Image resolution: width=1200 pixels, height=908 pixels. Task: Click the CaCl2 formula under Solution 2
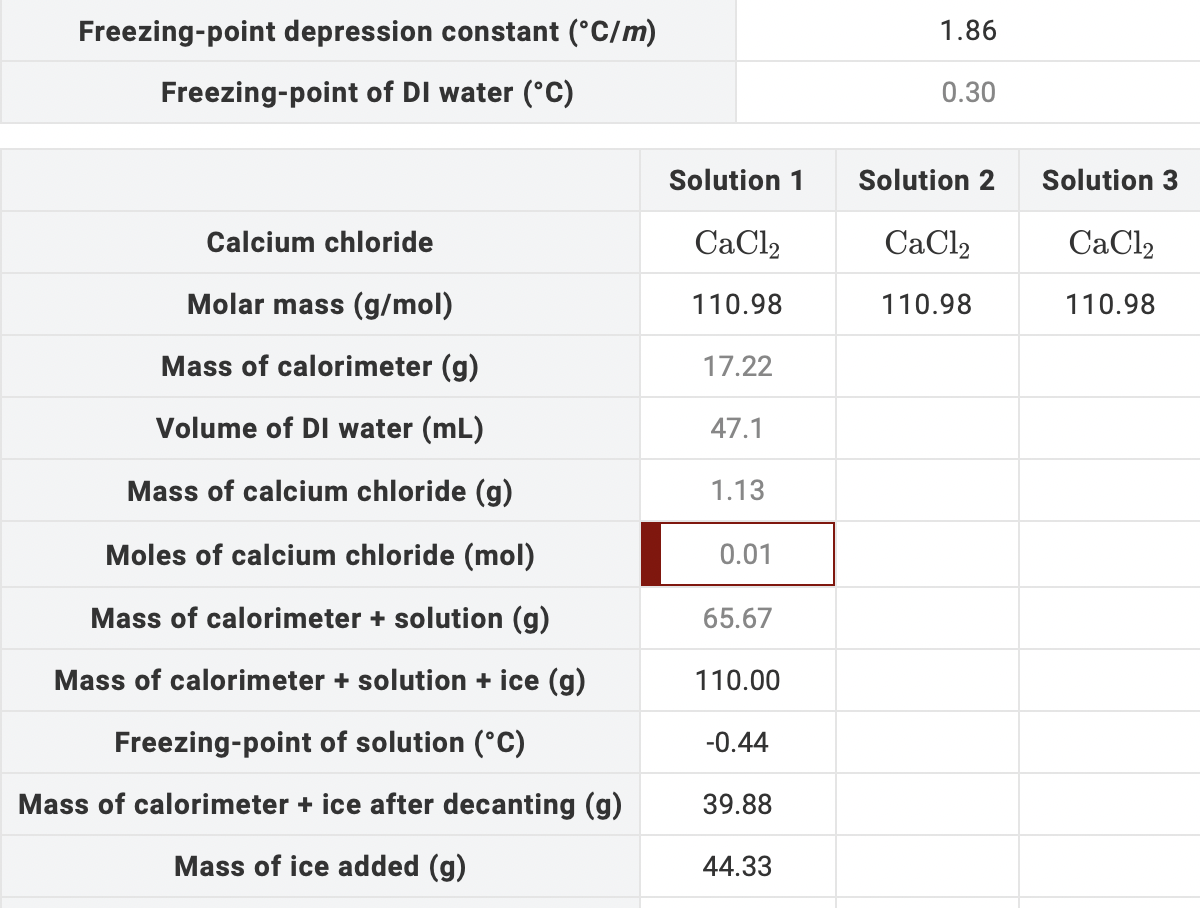tap(927, 242)
